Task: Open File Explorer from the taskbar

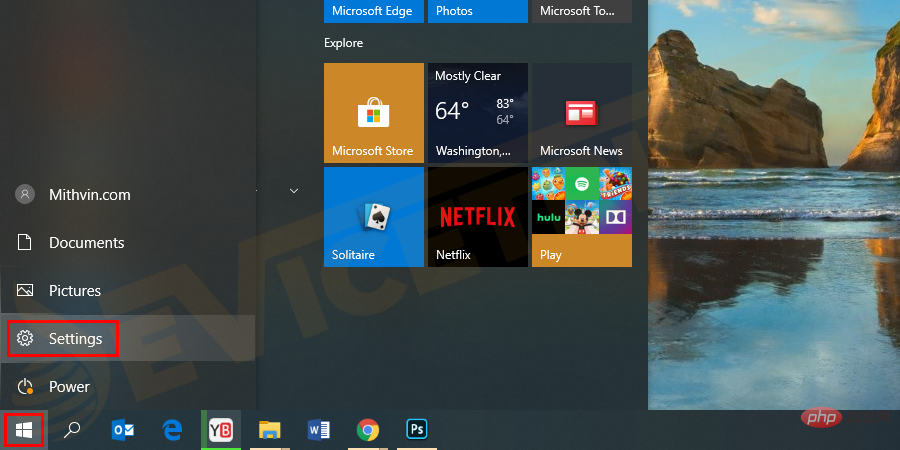Action: click(x=270, y=430)
